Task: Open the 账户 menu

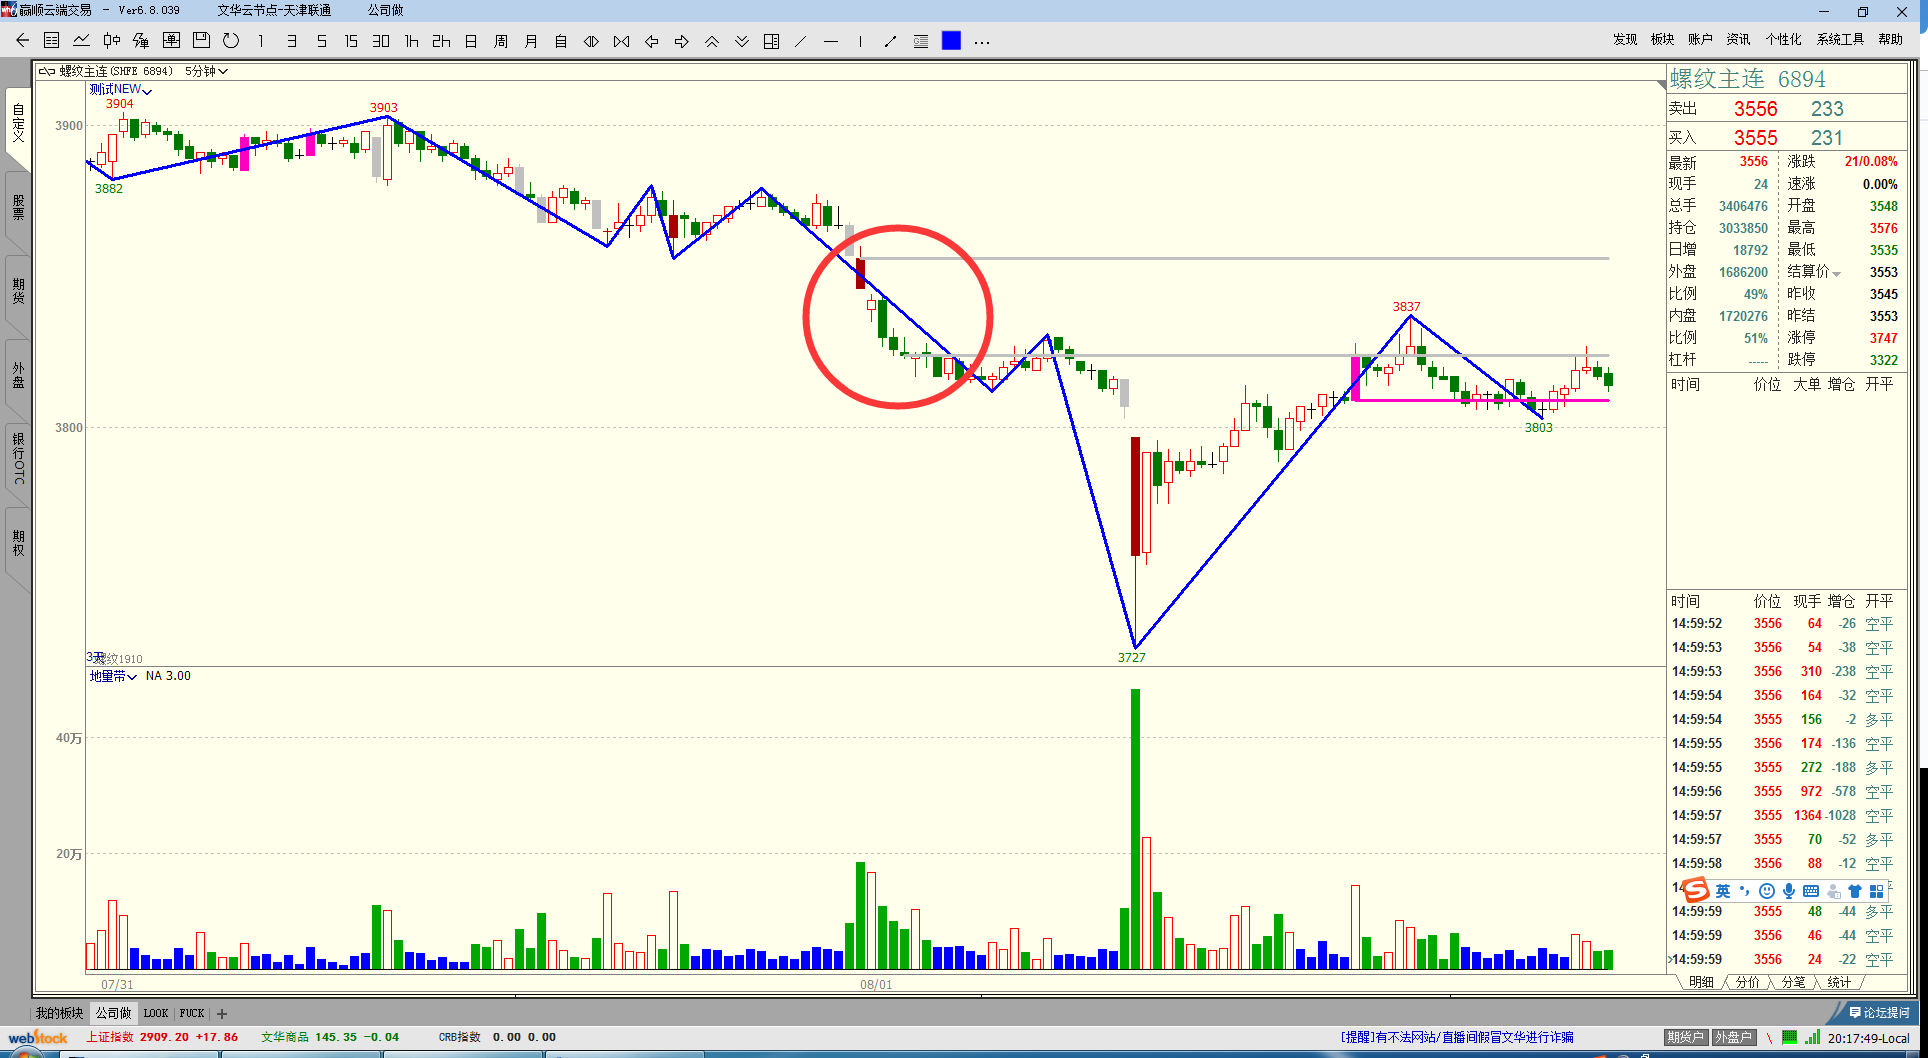Action: click(x=1700, y=39)
